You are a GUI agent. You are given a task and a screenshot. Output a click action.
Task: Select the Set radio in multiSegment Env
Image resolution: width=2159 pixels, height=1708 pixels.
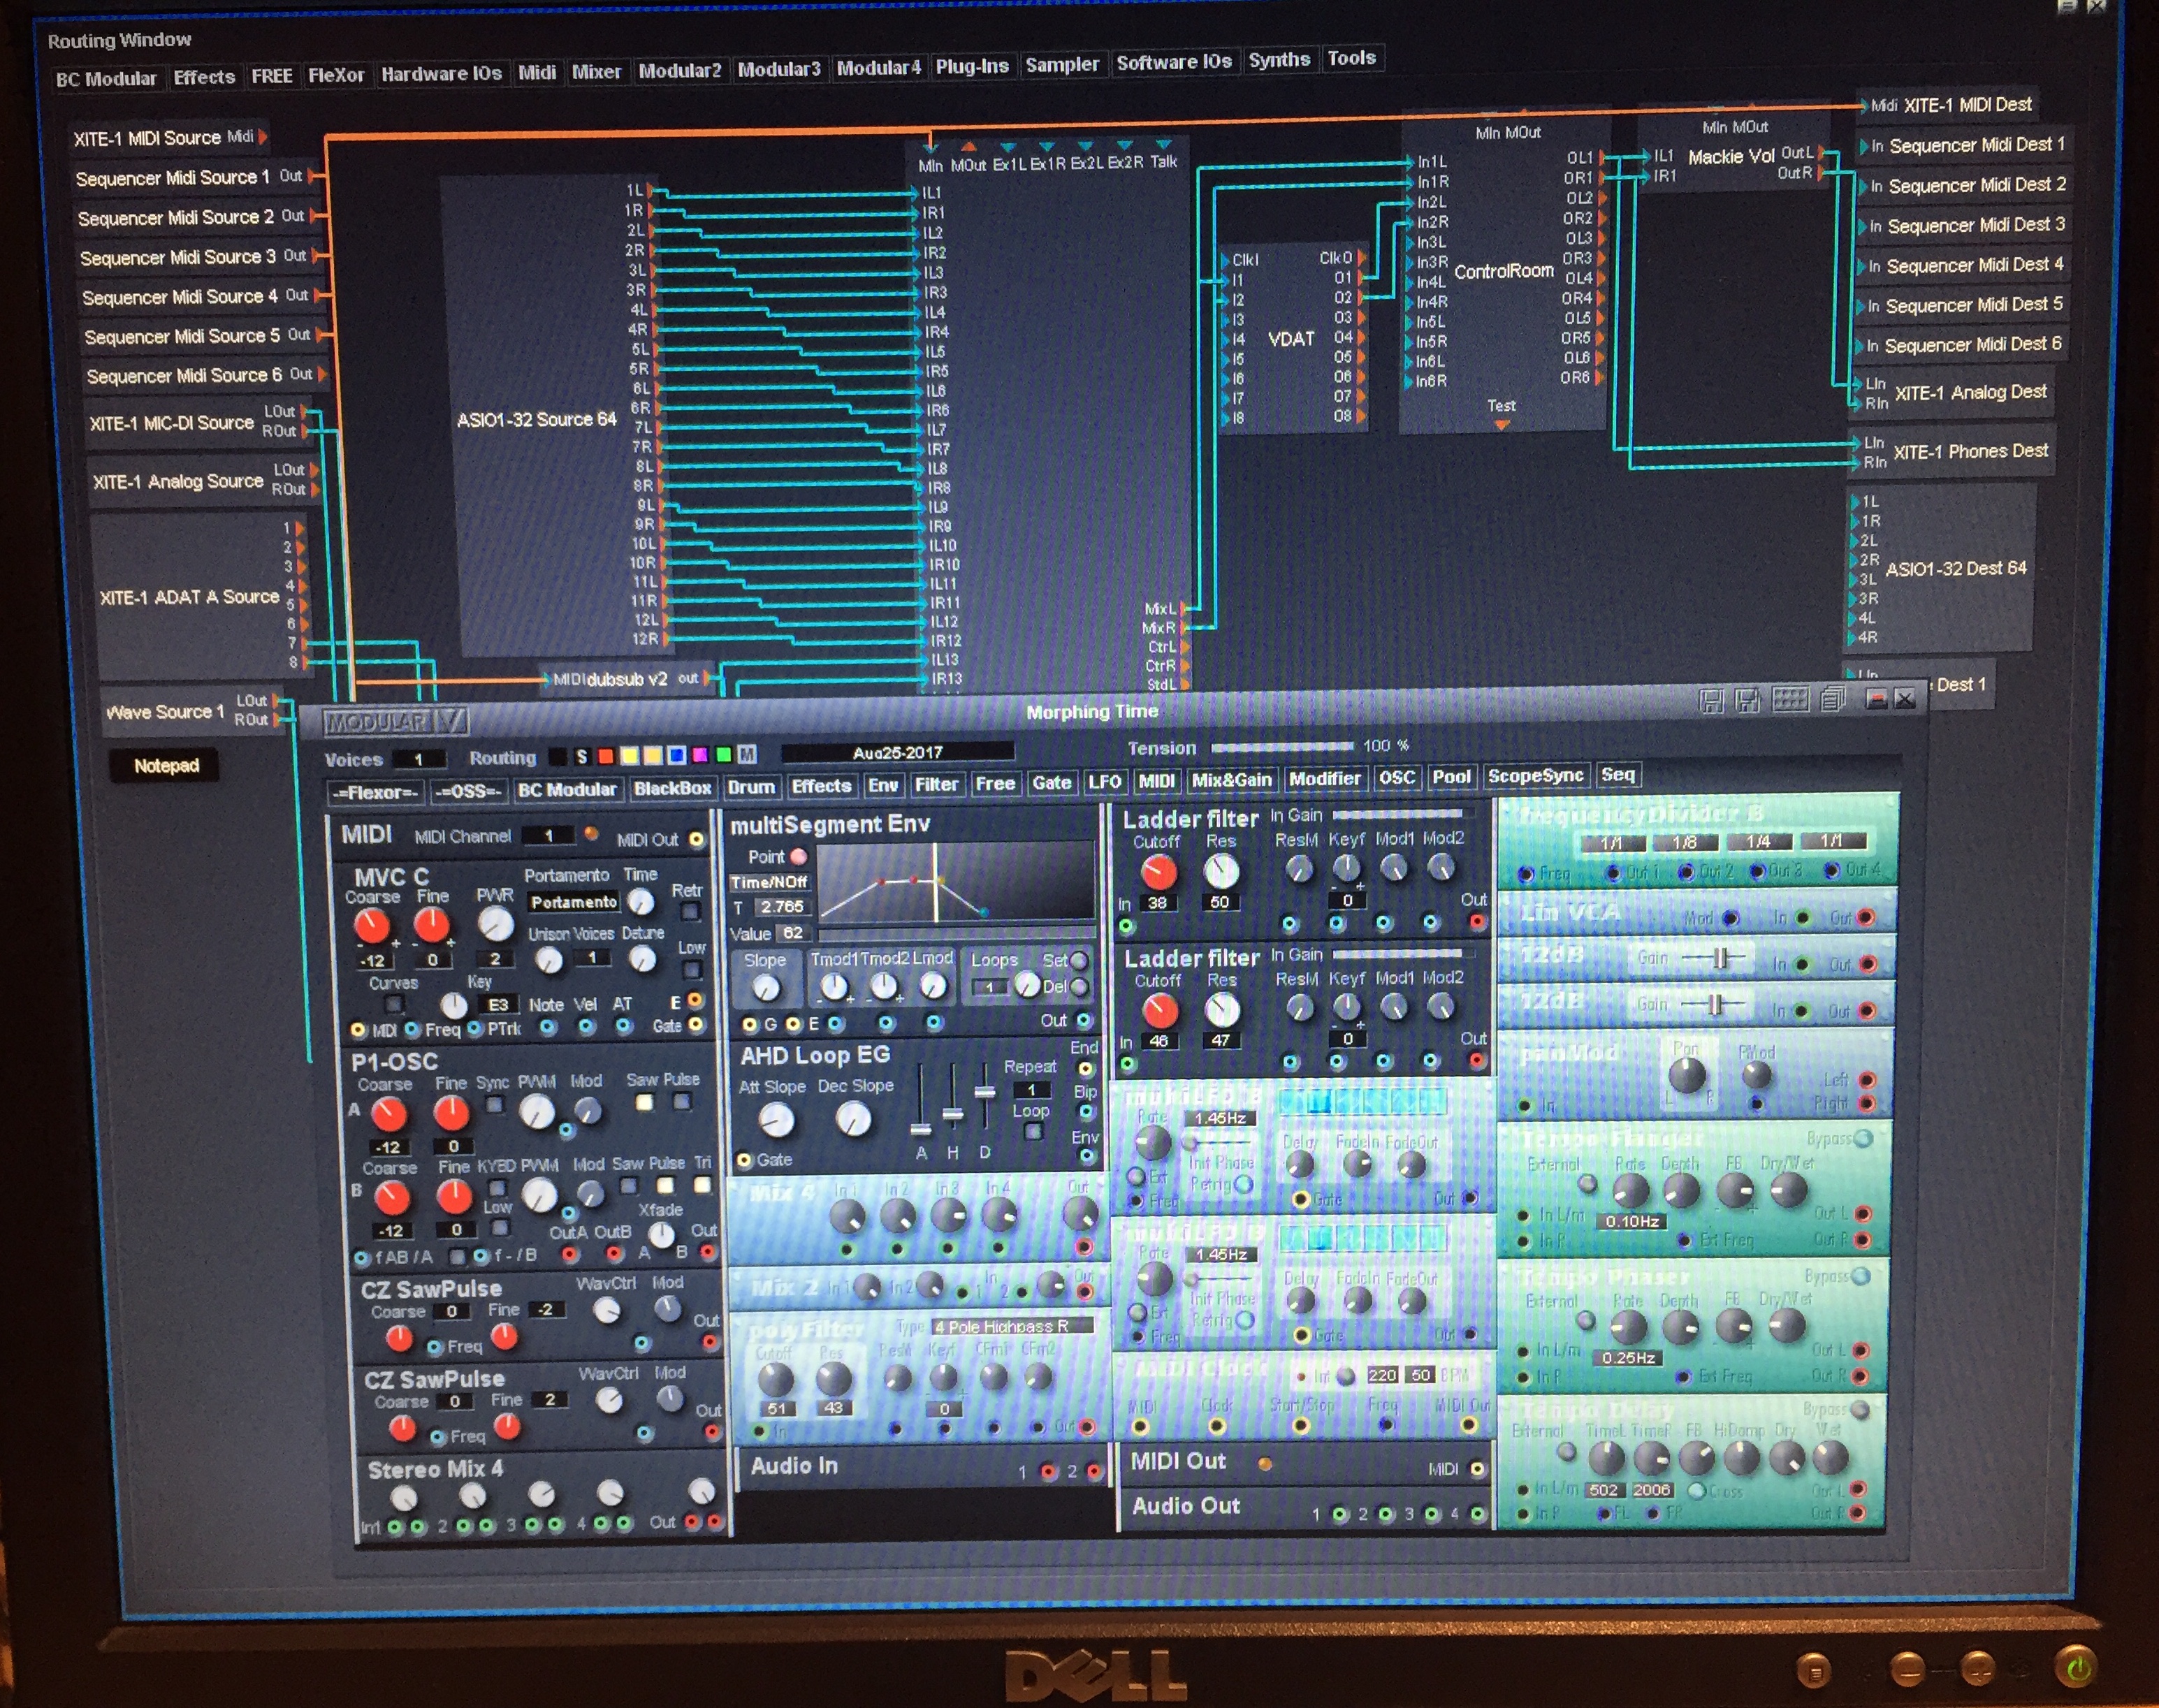coord(1079,960)
